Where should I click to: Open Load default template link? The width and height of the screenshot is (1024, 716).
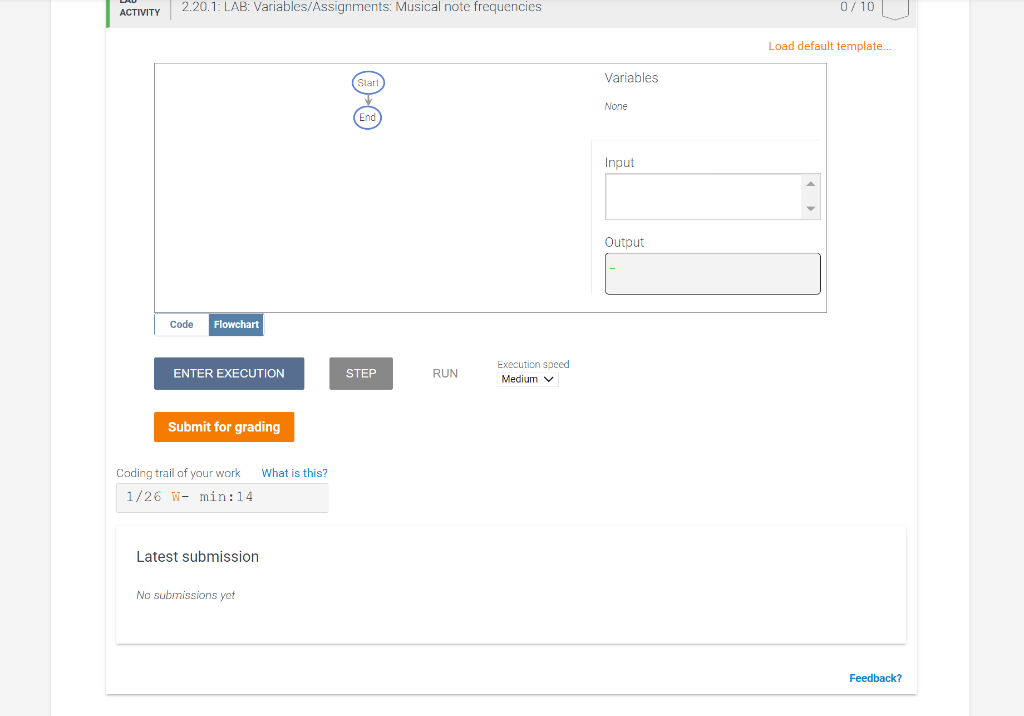coord(829,46)
